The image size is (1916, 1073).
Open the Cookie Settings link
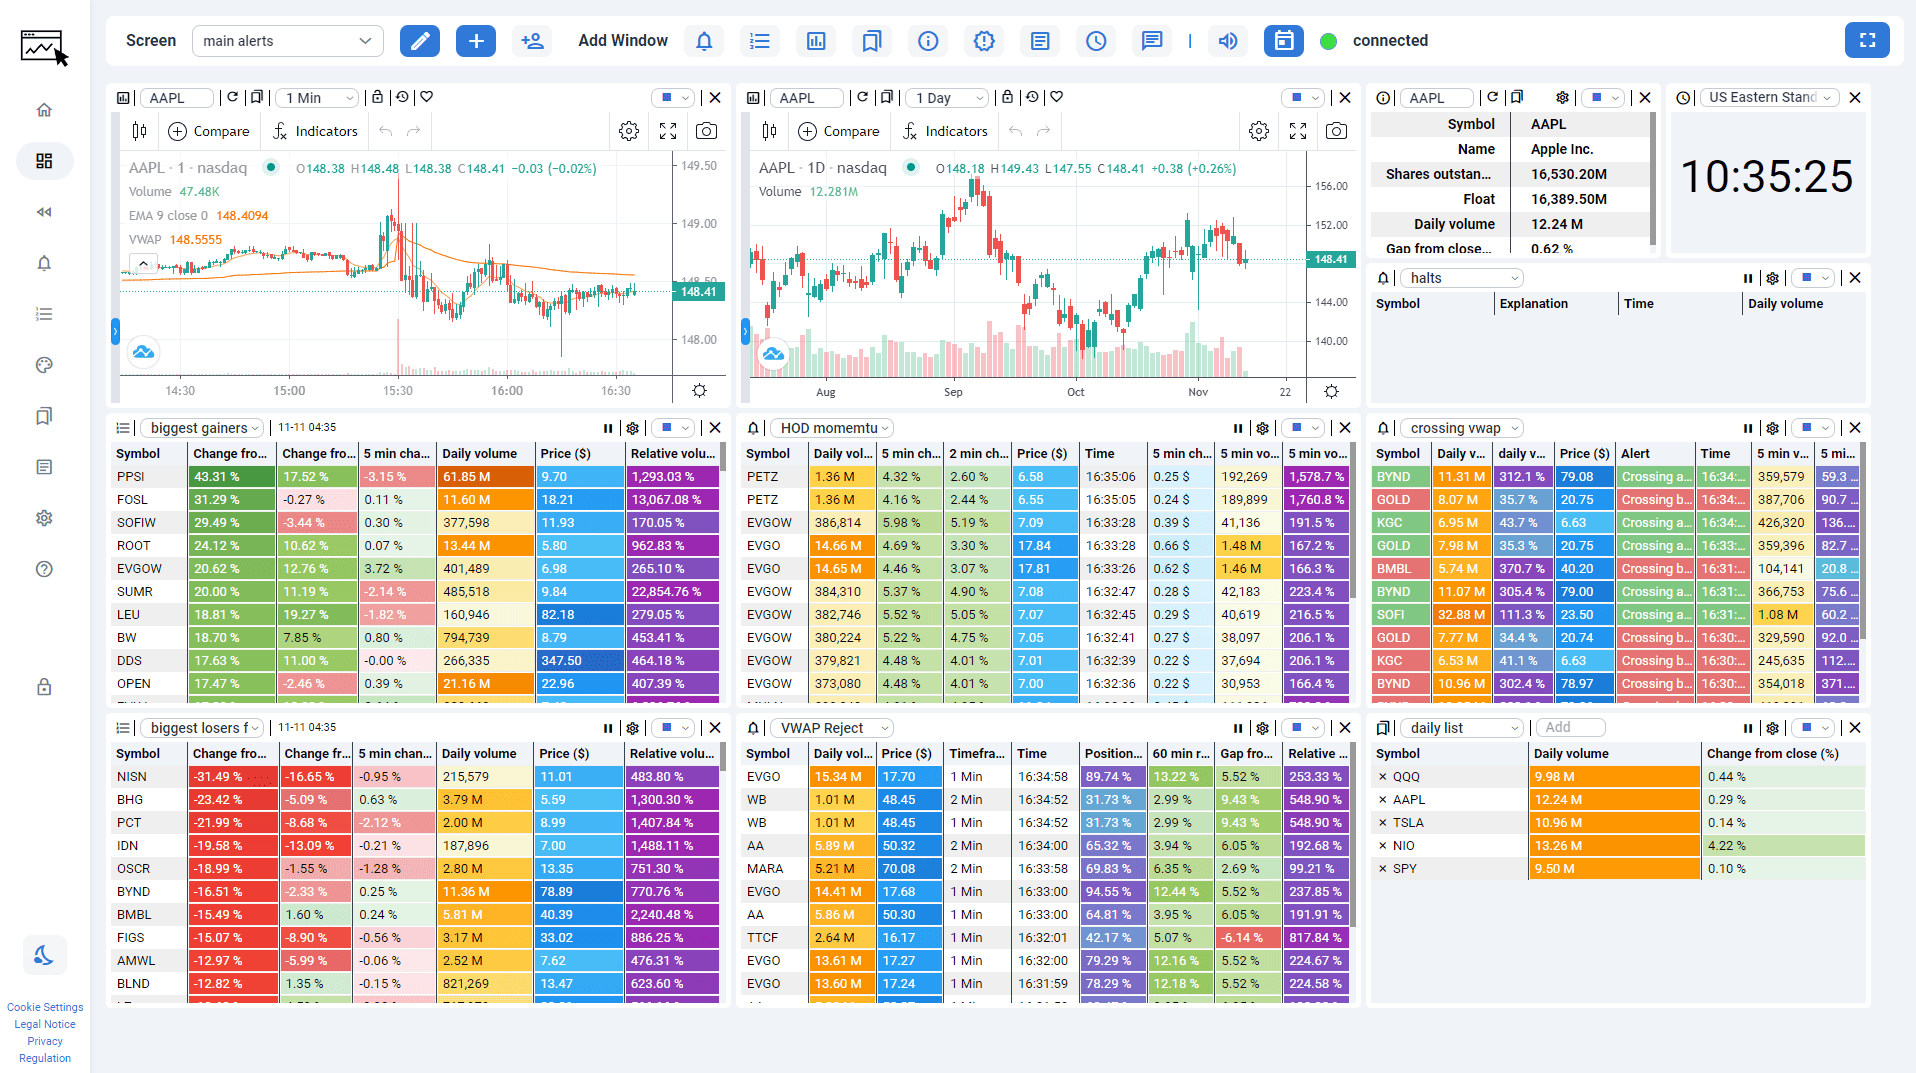(x=45, y=1007)
